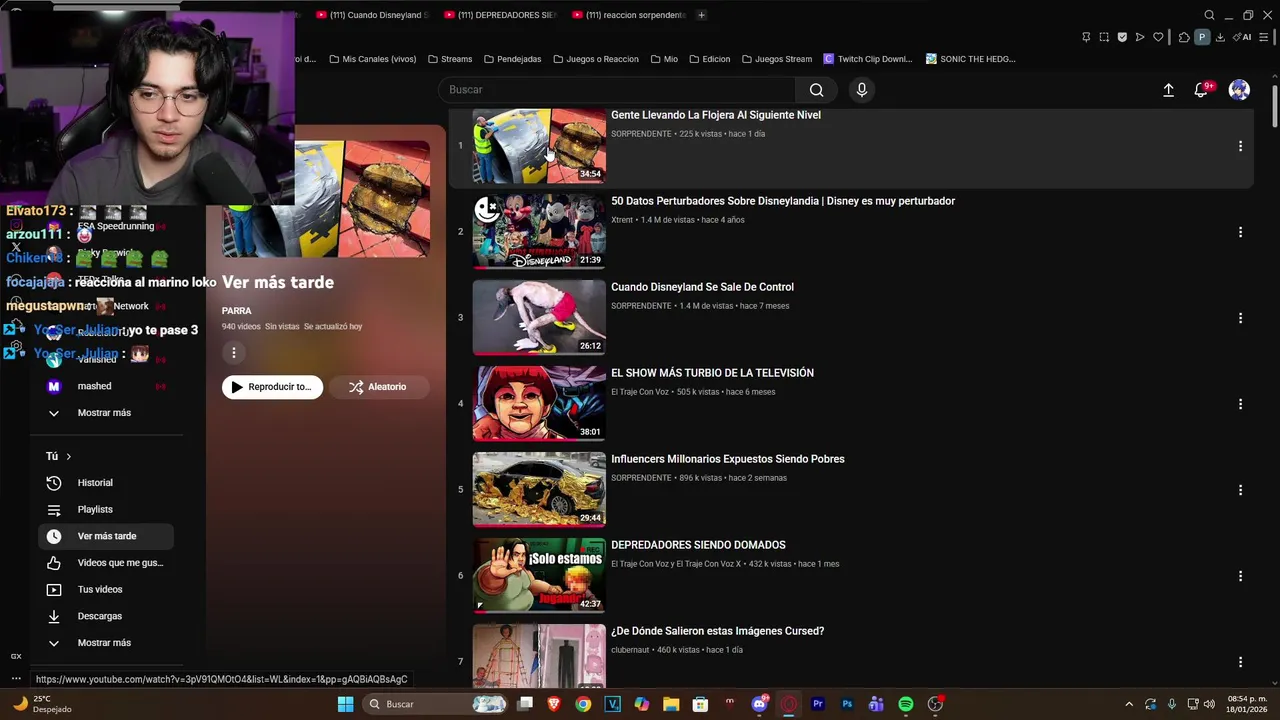Open Tus videos in the sidebar
The image size is (1280, 720).
pos(106,590)
